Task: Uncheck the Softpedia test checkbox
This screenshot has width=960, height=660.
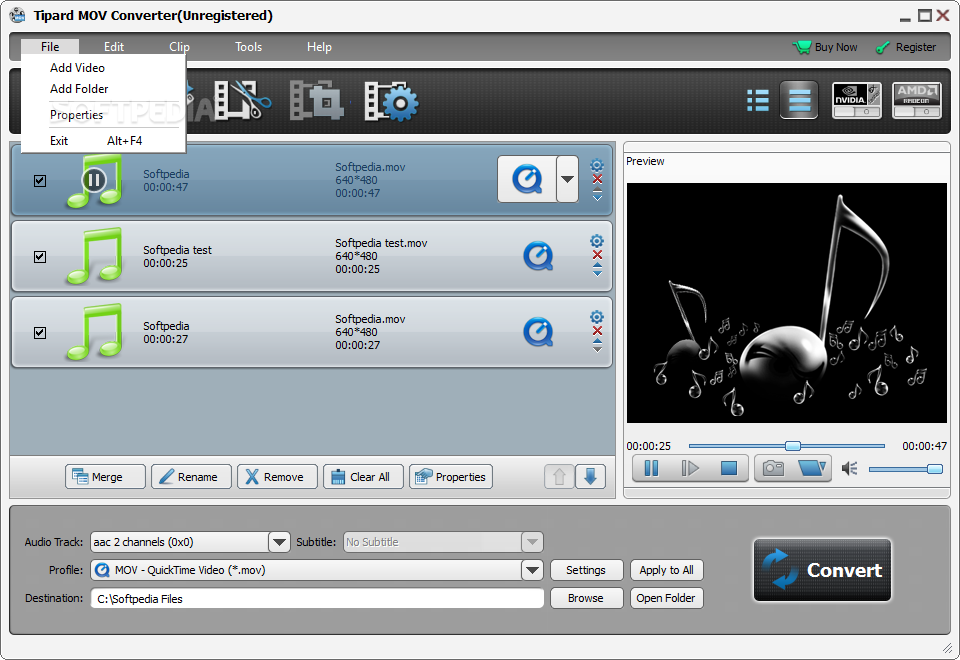Action: pos(40,257)
